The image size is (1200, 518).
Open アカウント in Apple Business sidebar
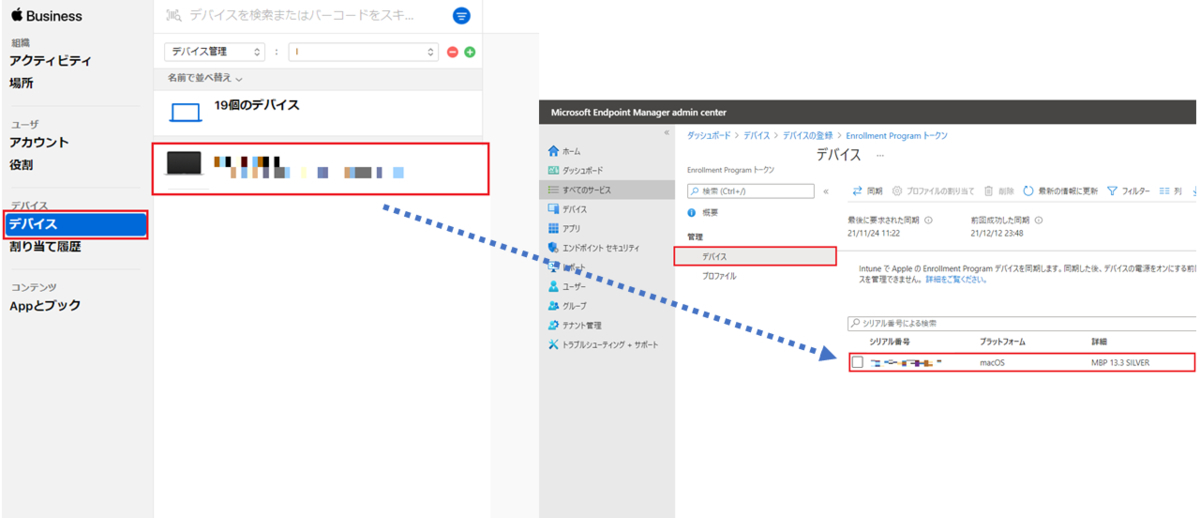pos(39,142)
